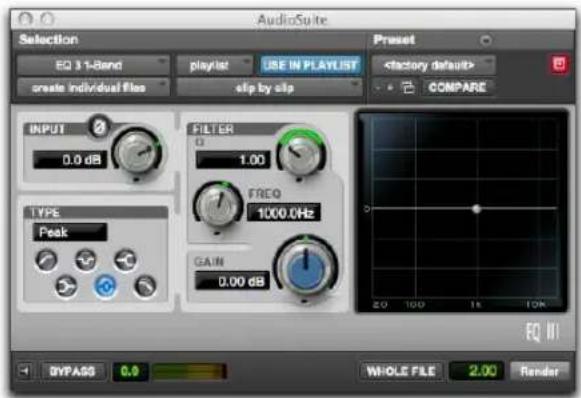Toggle the input phase invert Ø button

100,127
